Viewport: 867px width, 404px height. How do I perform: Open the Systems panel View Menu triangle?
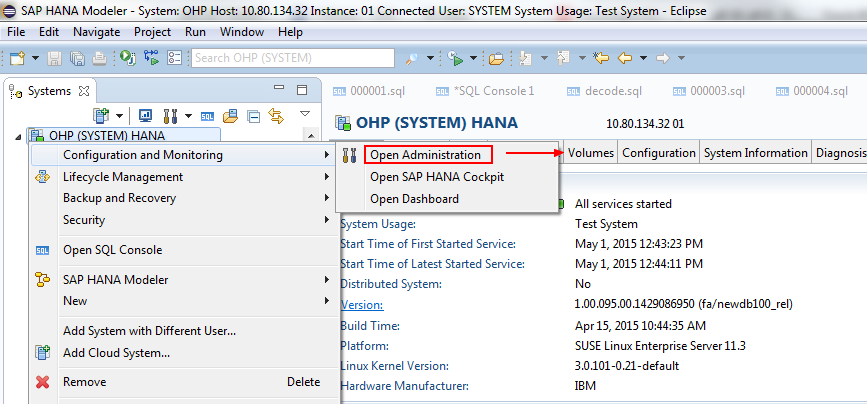coord(305,114)
